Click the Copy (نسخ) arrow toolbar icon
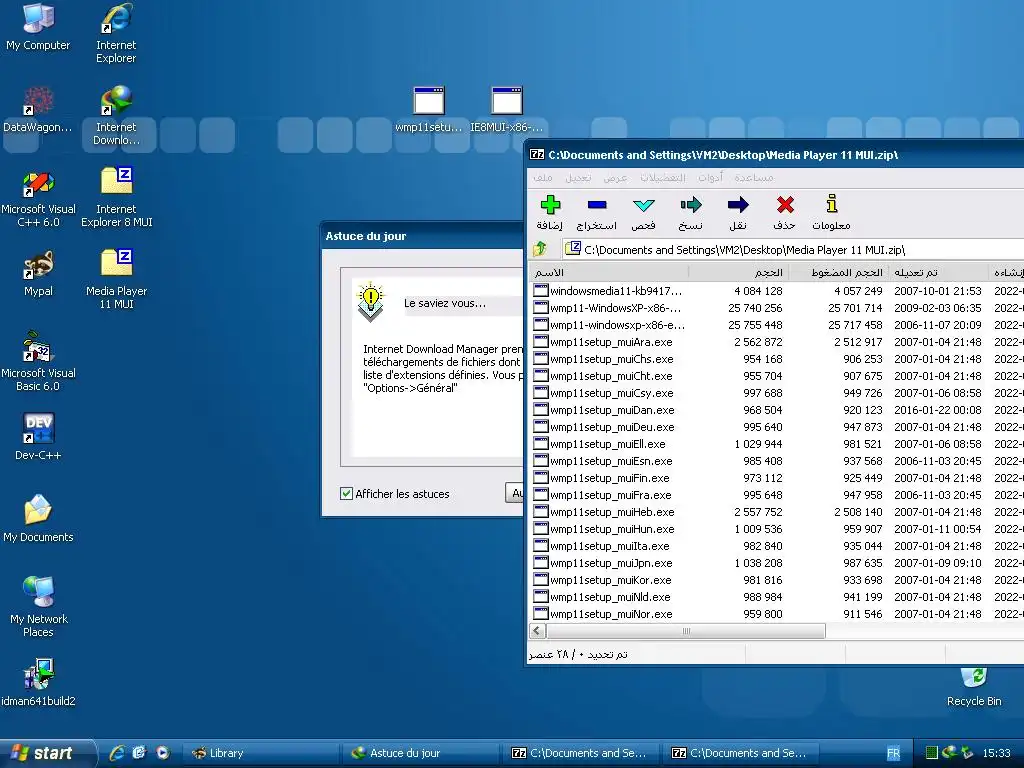Viewport: 1024px width, 768px height. (x=691, y=205)
